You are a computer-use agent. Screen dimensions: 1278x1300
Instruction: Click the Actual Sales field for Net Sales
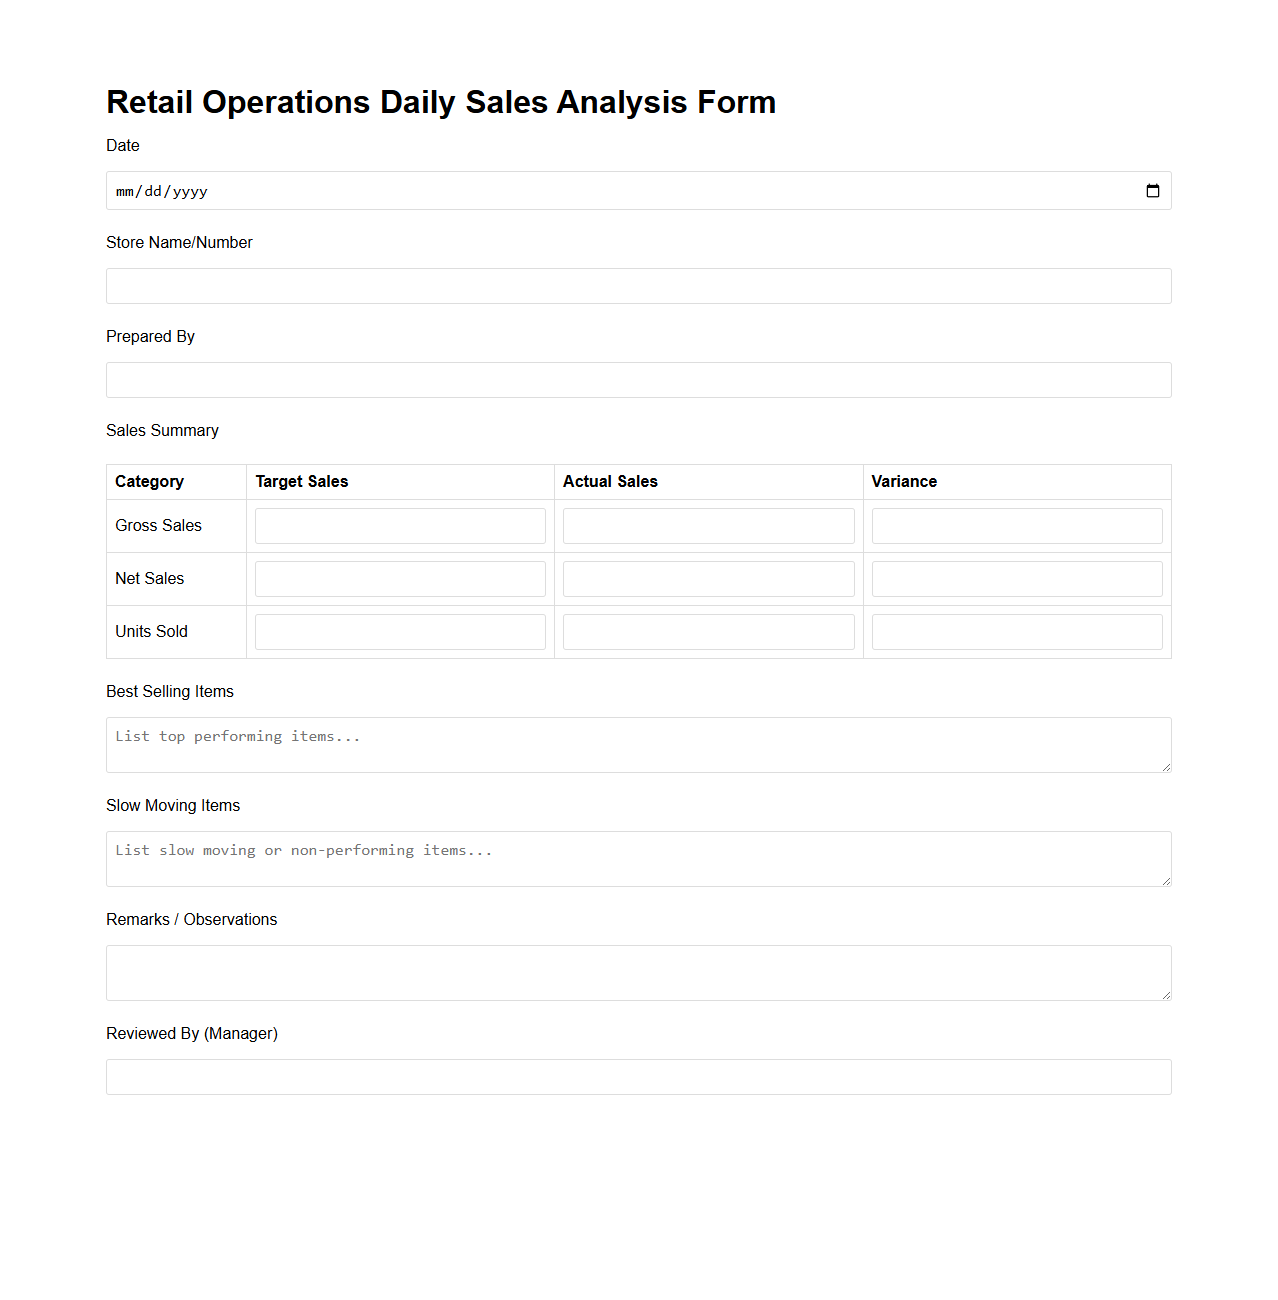[x=708, y=578]
